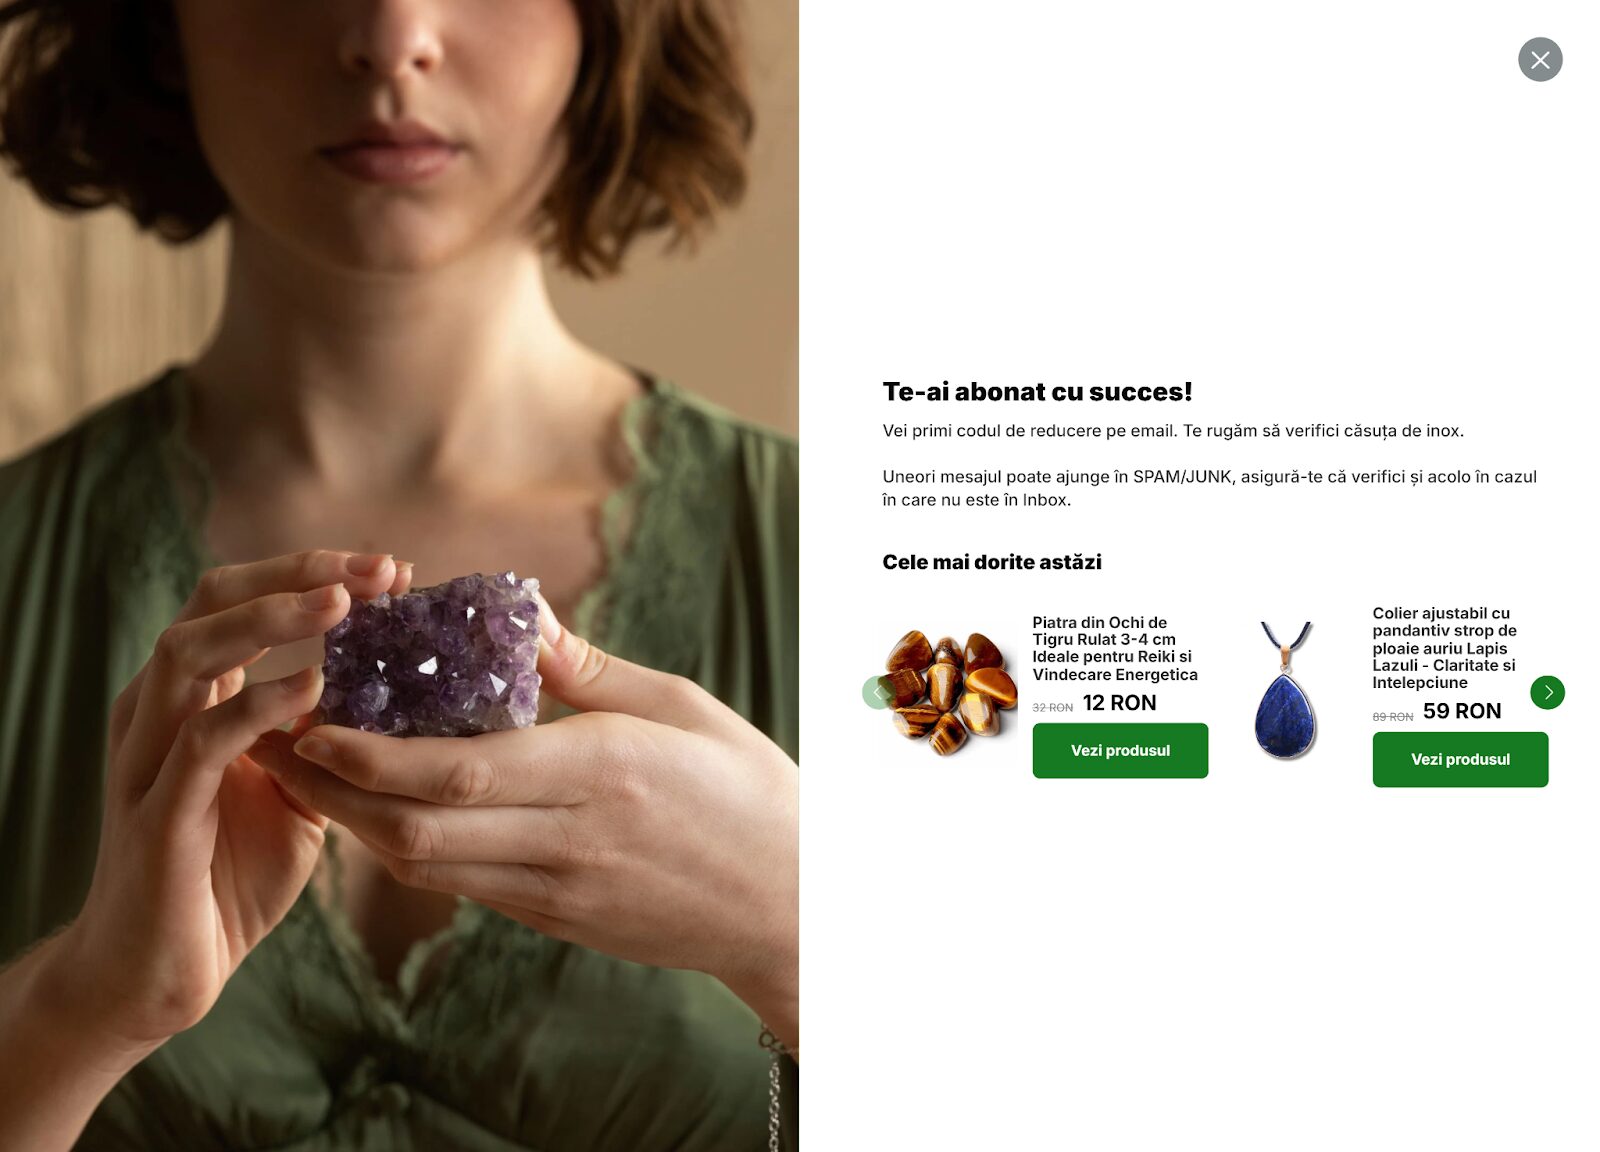Click the Cele mai dorite astăzi heading
This screenshot has height=1152, width=1600.
tap(992, 562)
